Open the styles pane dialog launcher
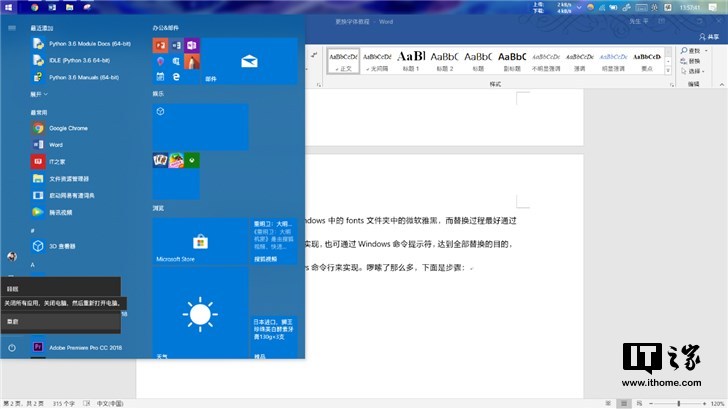 [x=671, y=84]
